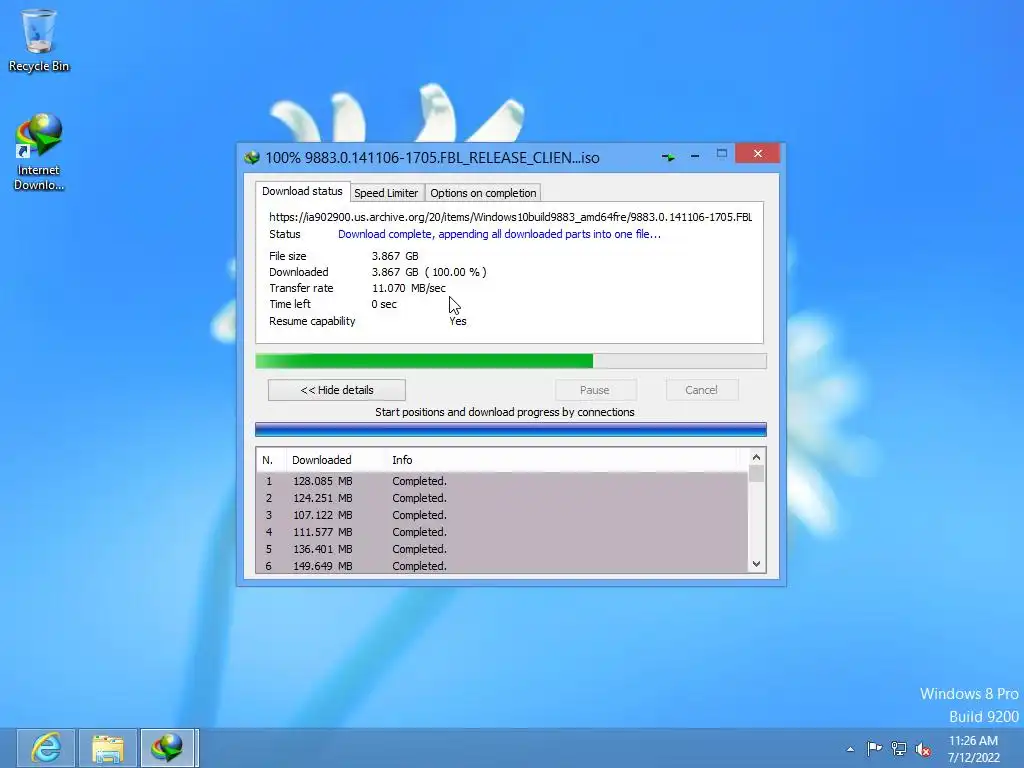Click the Transfer rate value 11.070 MB/sec
The image size is (1024, 768).
coord(409,288)
